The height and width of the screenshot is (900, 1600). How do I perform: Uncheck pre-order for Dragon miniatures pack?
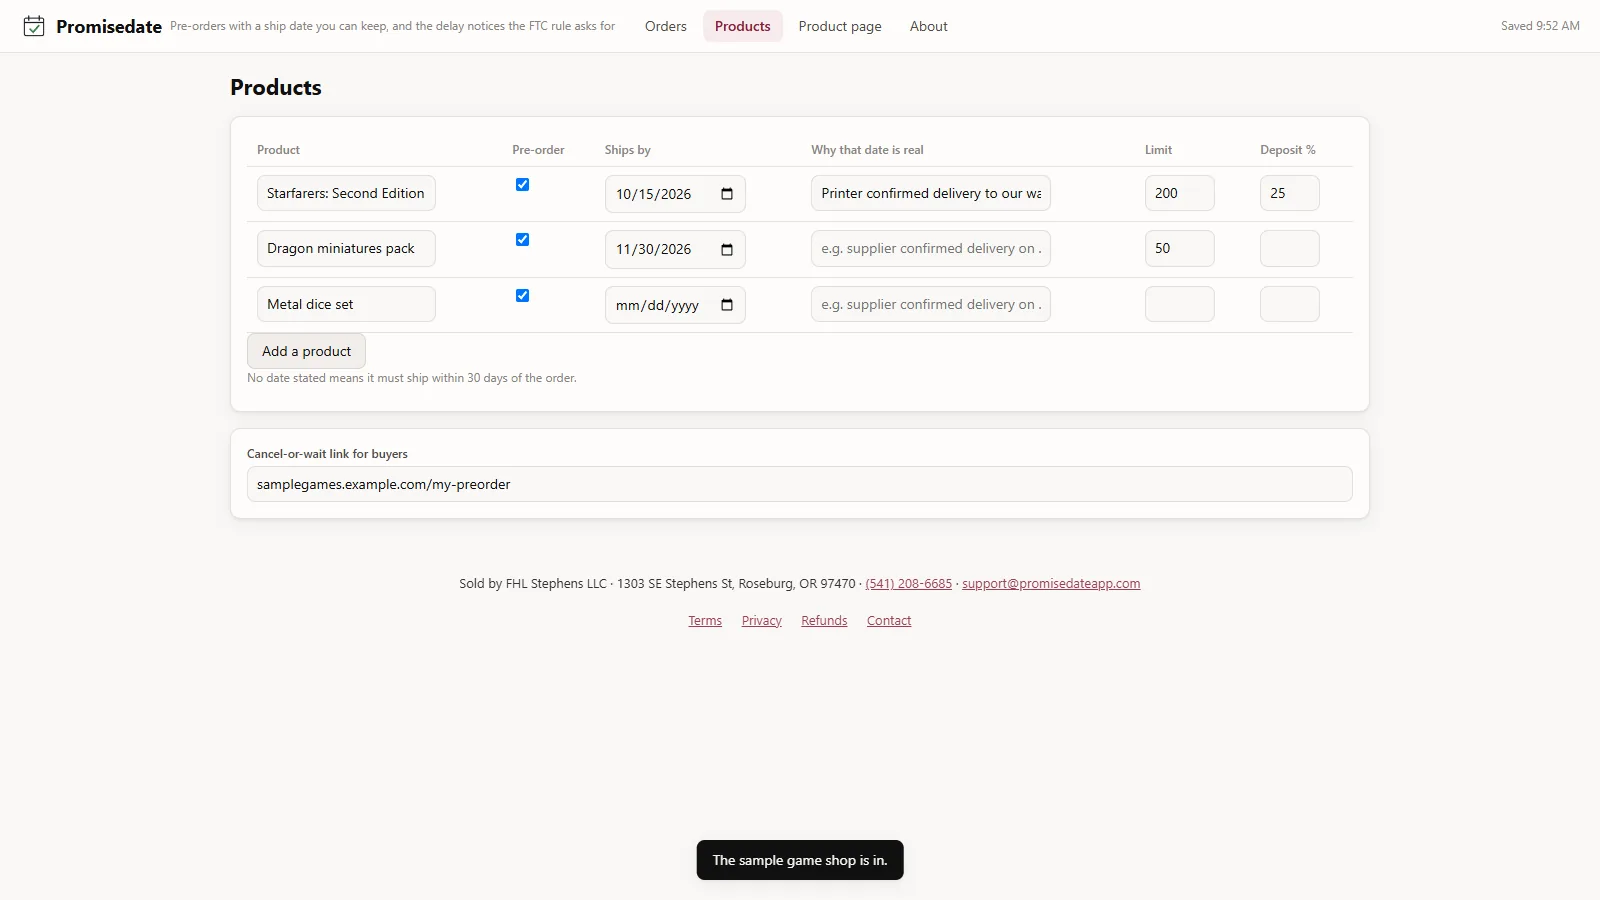(x=522, y=239)
